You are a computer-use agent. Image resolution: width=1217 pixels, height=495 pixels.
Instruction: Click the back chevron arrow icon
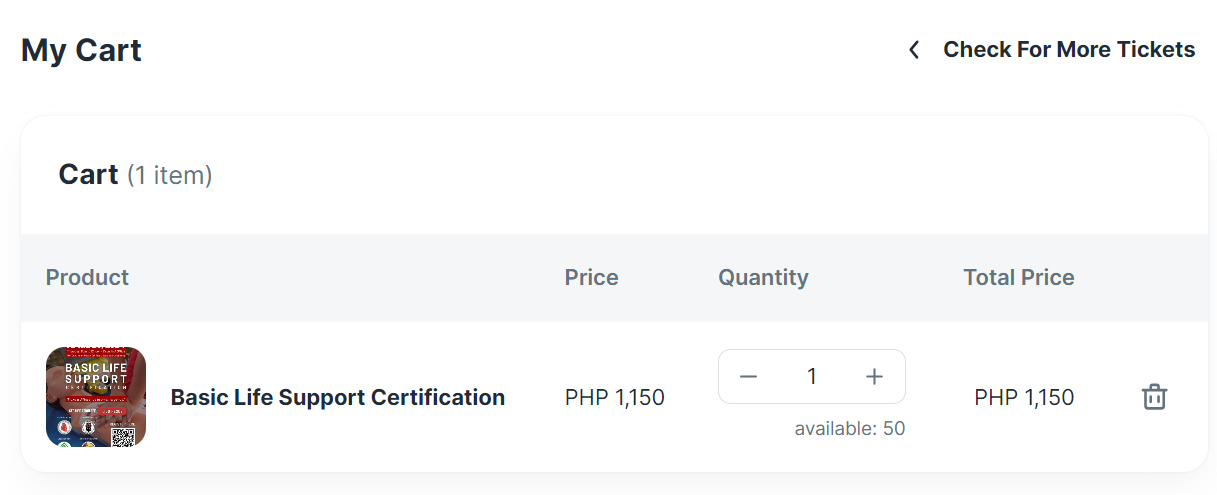tap(913, 50)
